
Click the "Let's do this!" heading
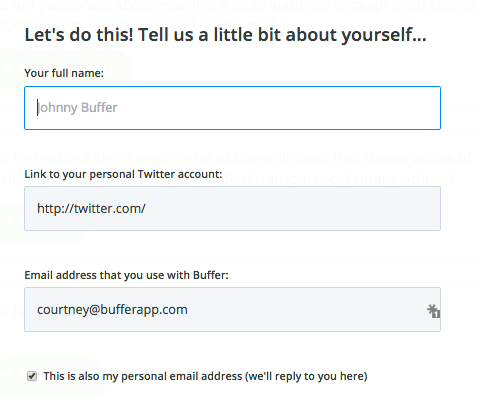[x=79, y=35]
